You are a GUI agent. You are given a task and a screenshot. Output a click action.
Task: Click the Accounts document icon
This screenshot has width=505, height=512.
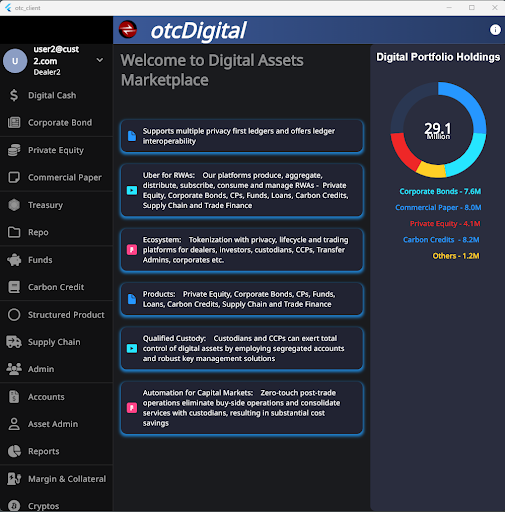pos(14,397)
